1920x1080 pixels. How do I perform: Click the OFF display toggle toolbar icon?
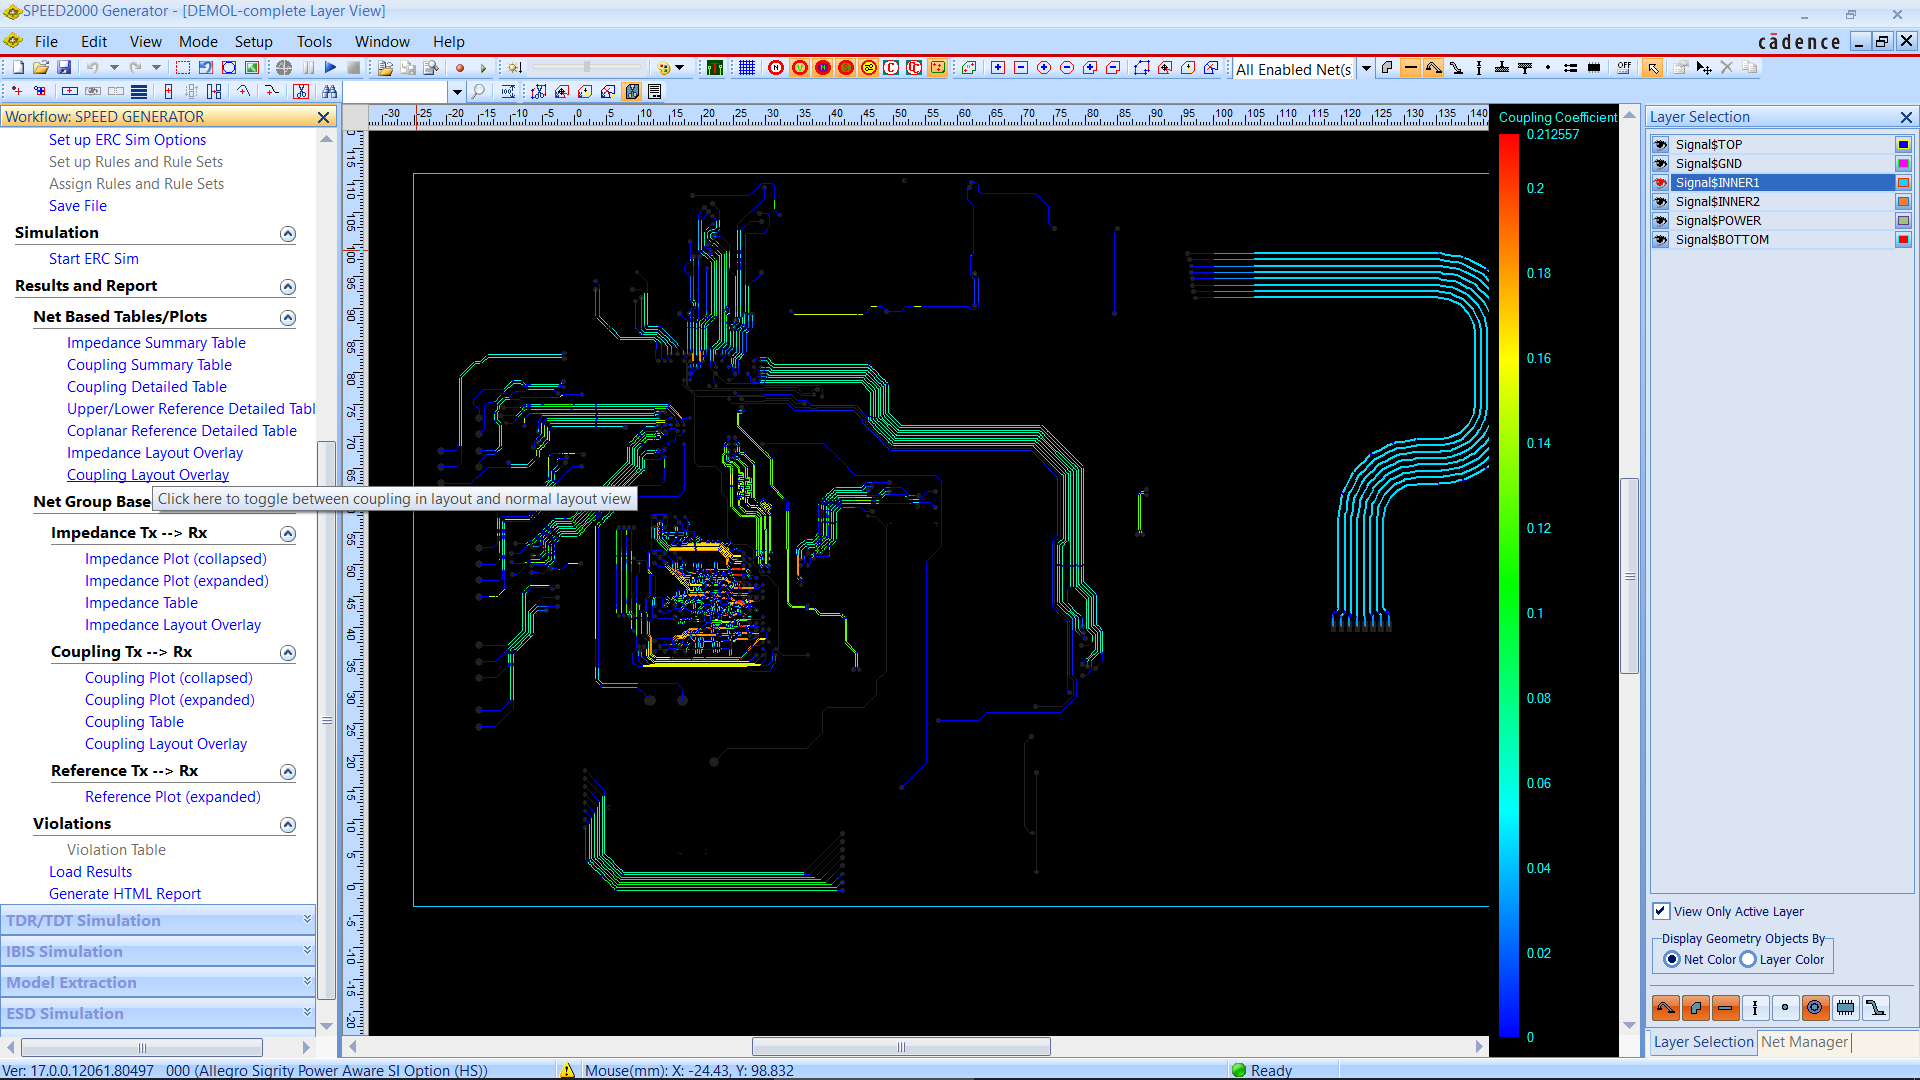[1623, 68]
